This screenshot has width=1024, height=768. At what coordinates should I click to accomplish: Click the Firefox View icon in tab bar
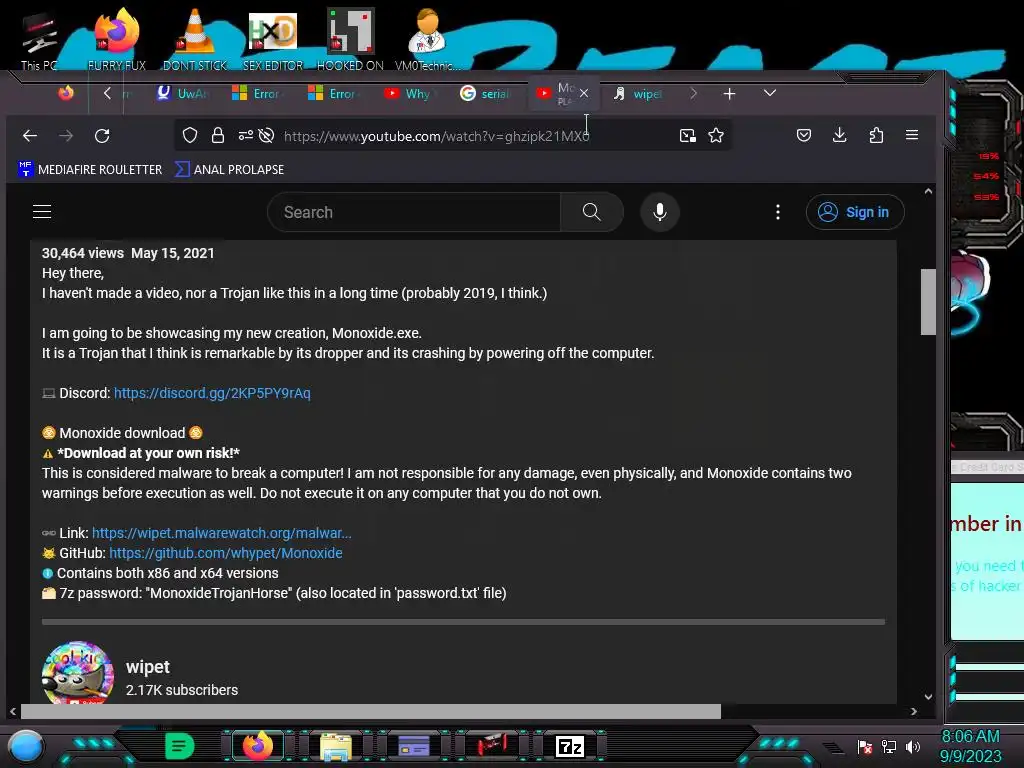point(66,93)
